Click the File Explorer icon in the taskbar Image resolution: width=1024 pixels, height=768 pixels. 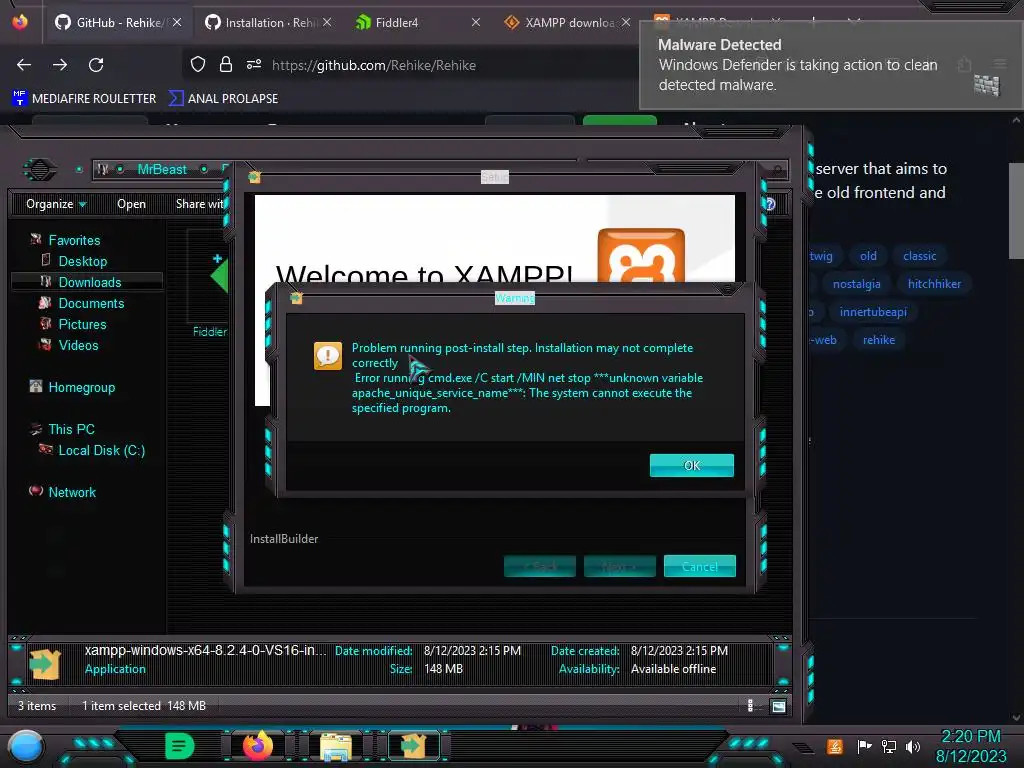tap(336, 746)
